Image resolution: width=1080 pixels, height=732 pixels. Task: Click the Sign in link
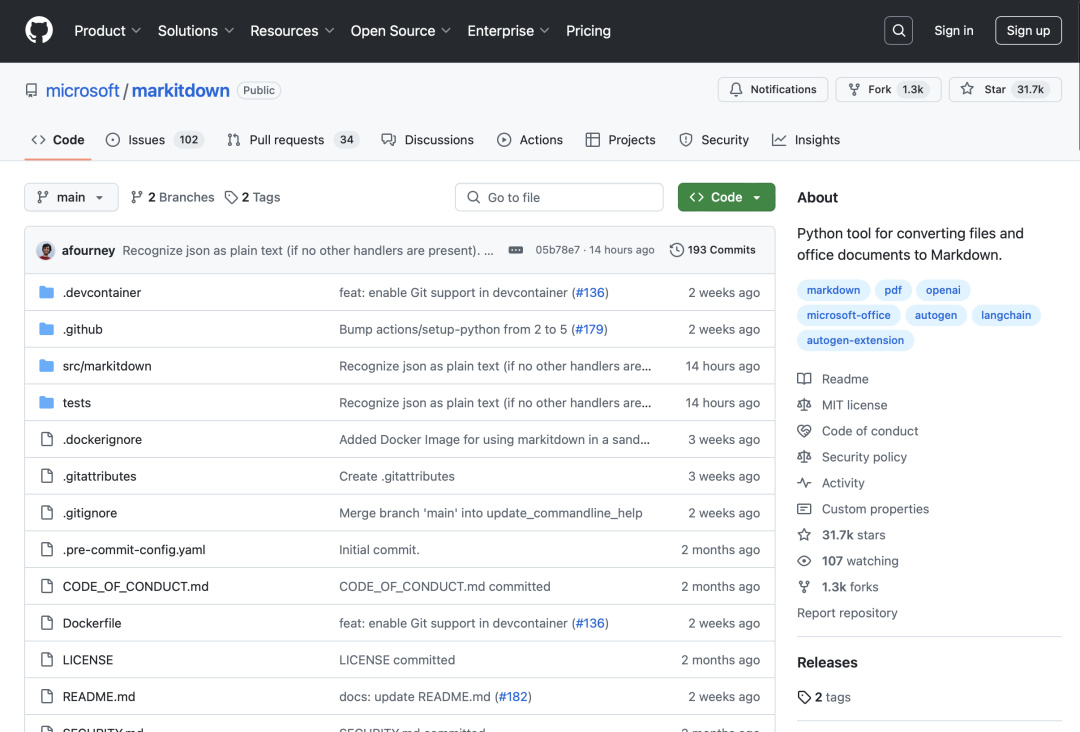[x=953, y=31]
